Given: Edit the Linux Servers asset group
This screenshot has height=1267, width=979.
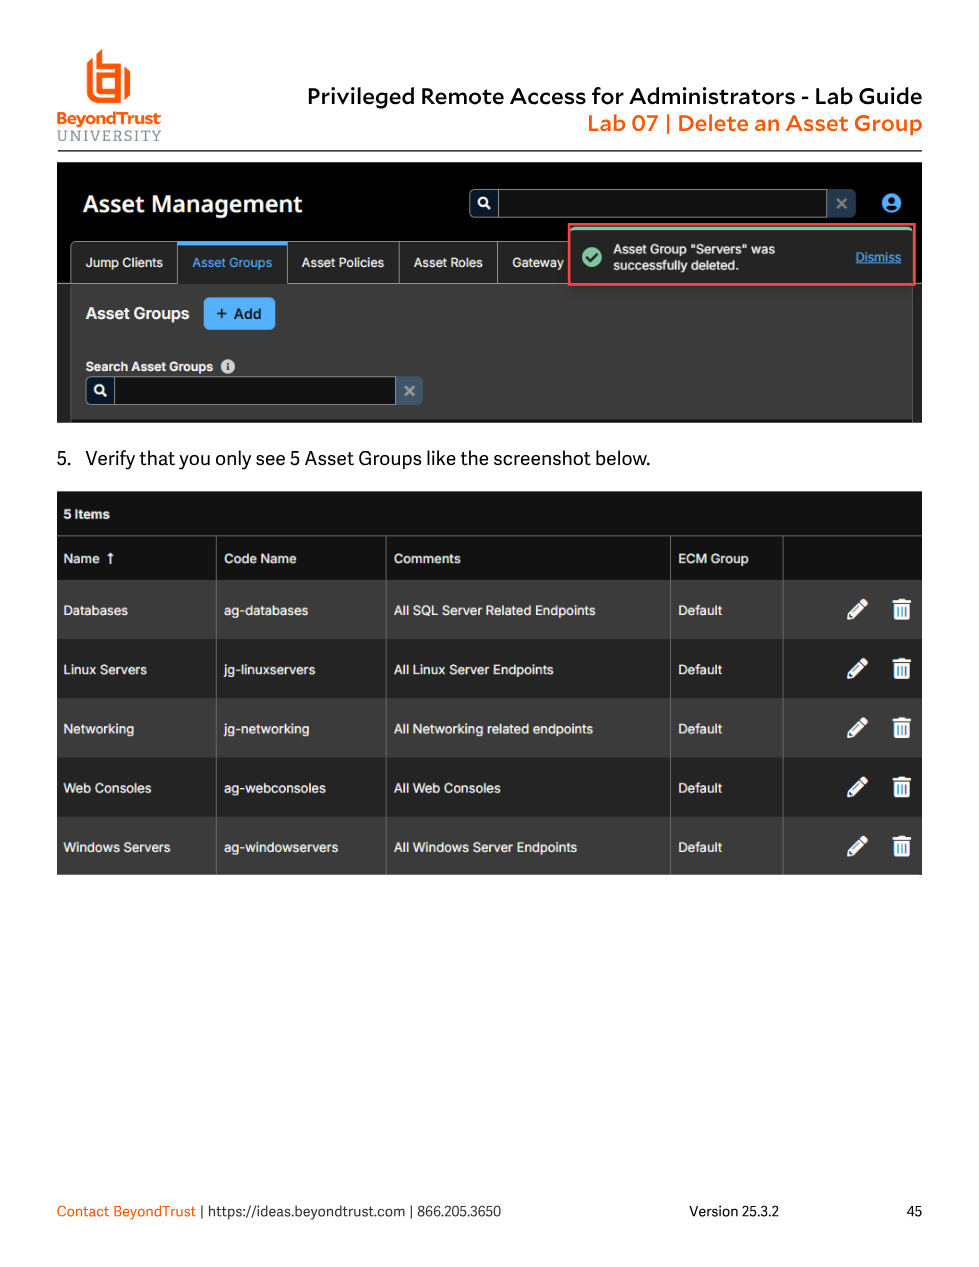Looking at the screenshot, I should (857, 669).
